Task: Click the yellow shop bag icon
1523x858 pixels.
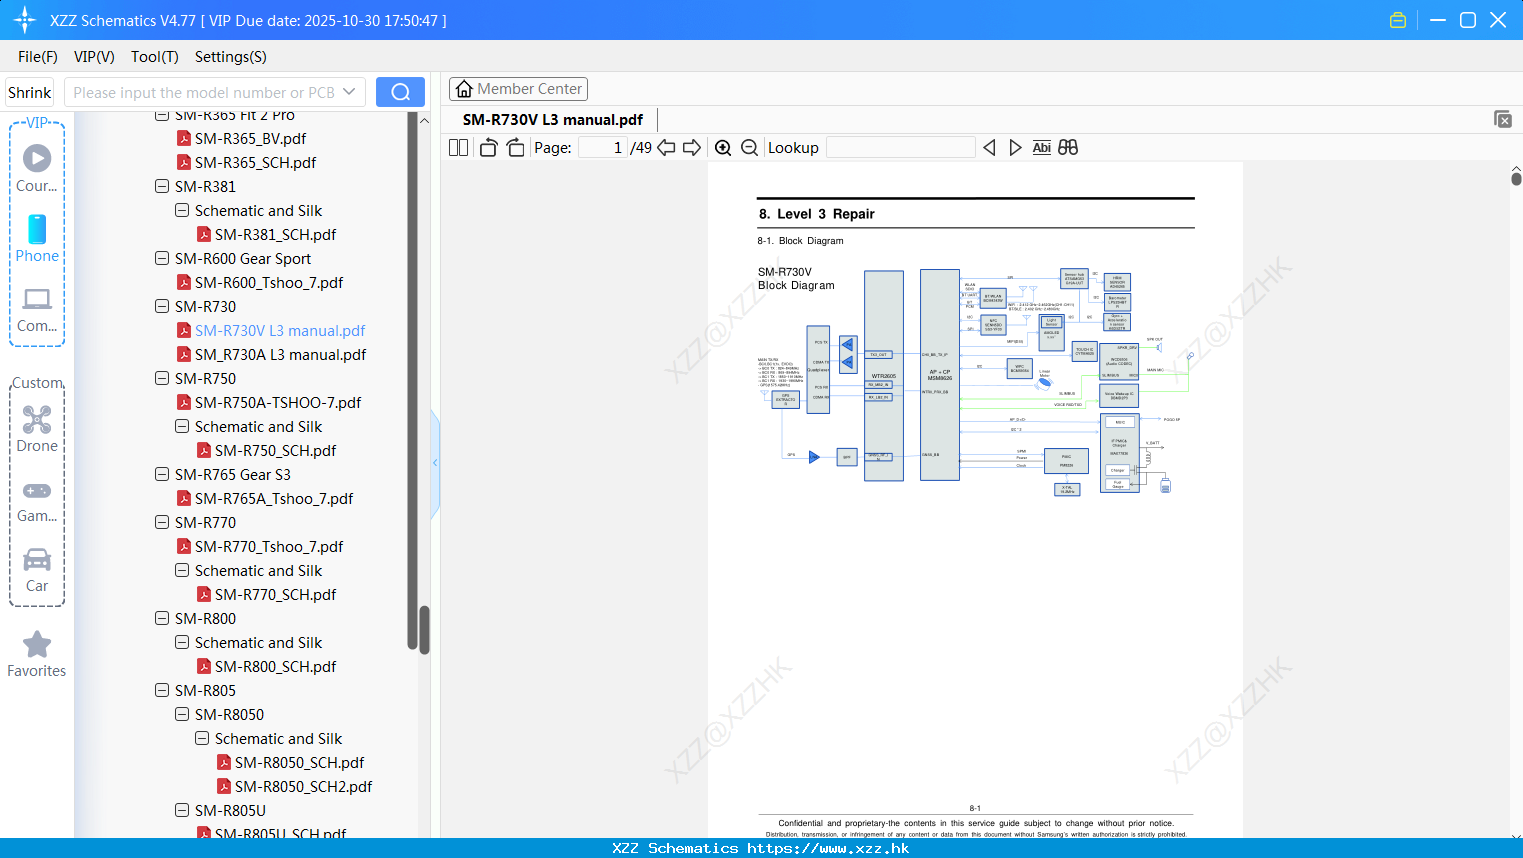Action: point(1398,20)
